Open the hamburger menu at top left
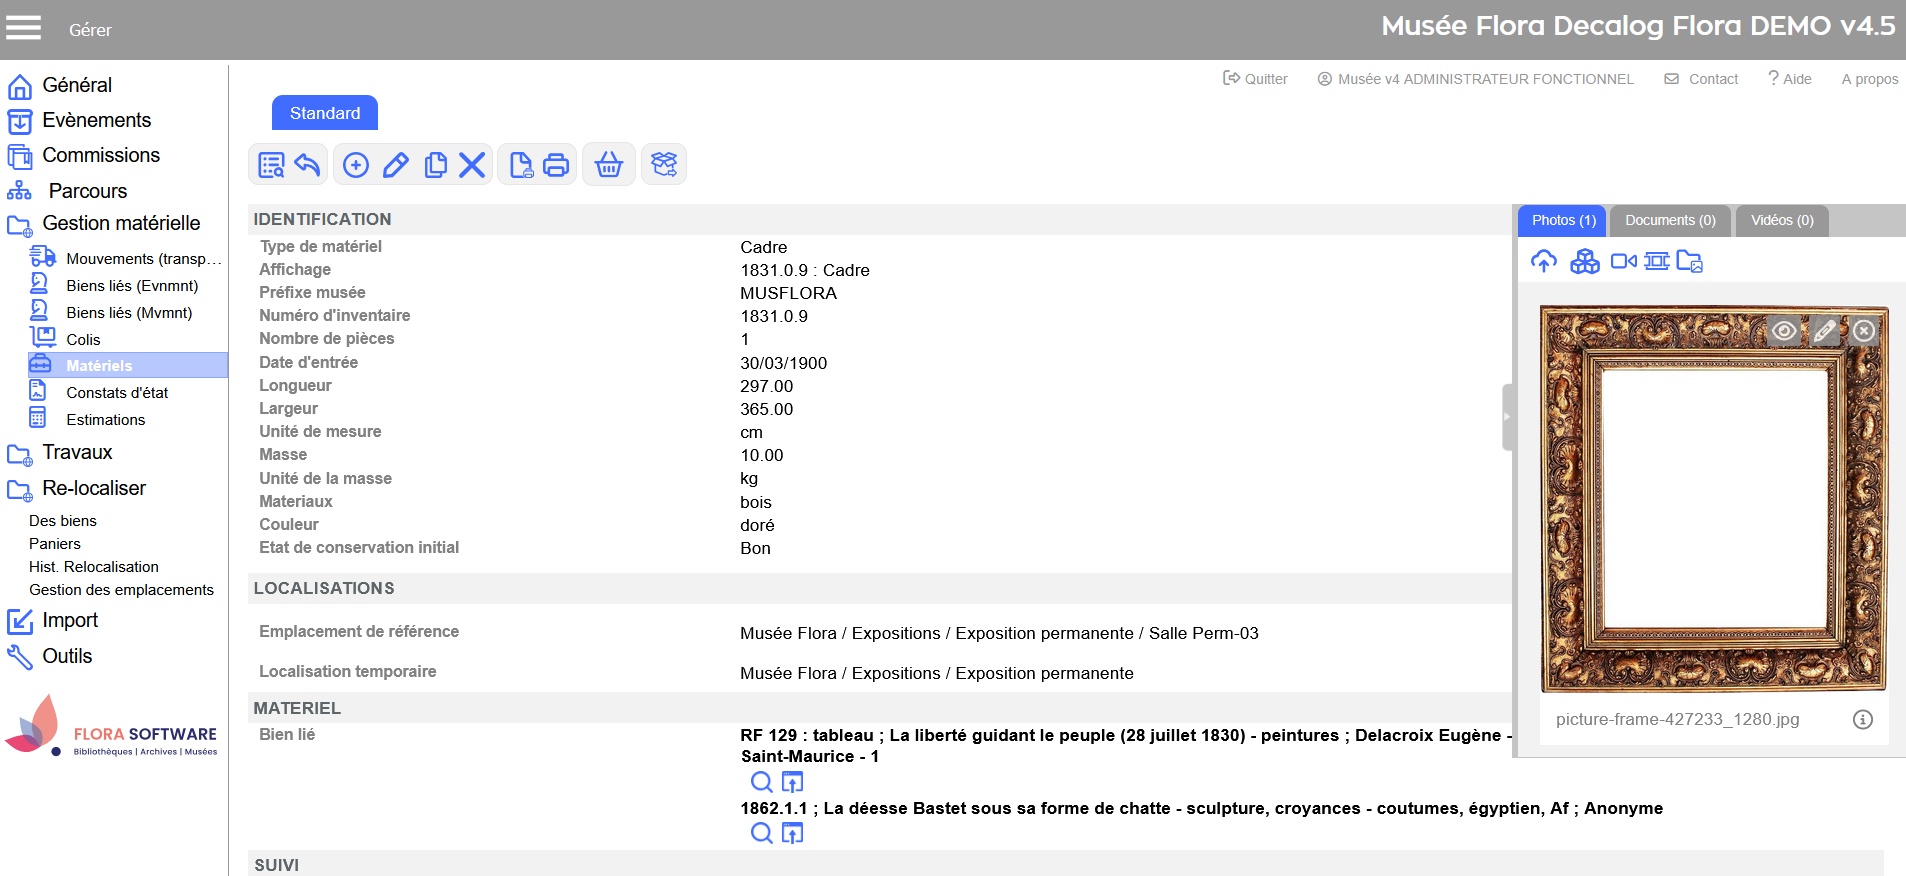The width and height of the screenshot is (1906, 876). pyautogui.click(x=24, y=28)
